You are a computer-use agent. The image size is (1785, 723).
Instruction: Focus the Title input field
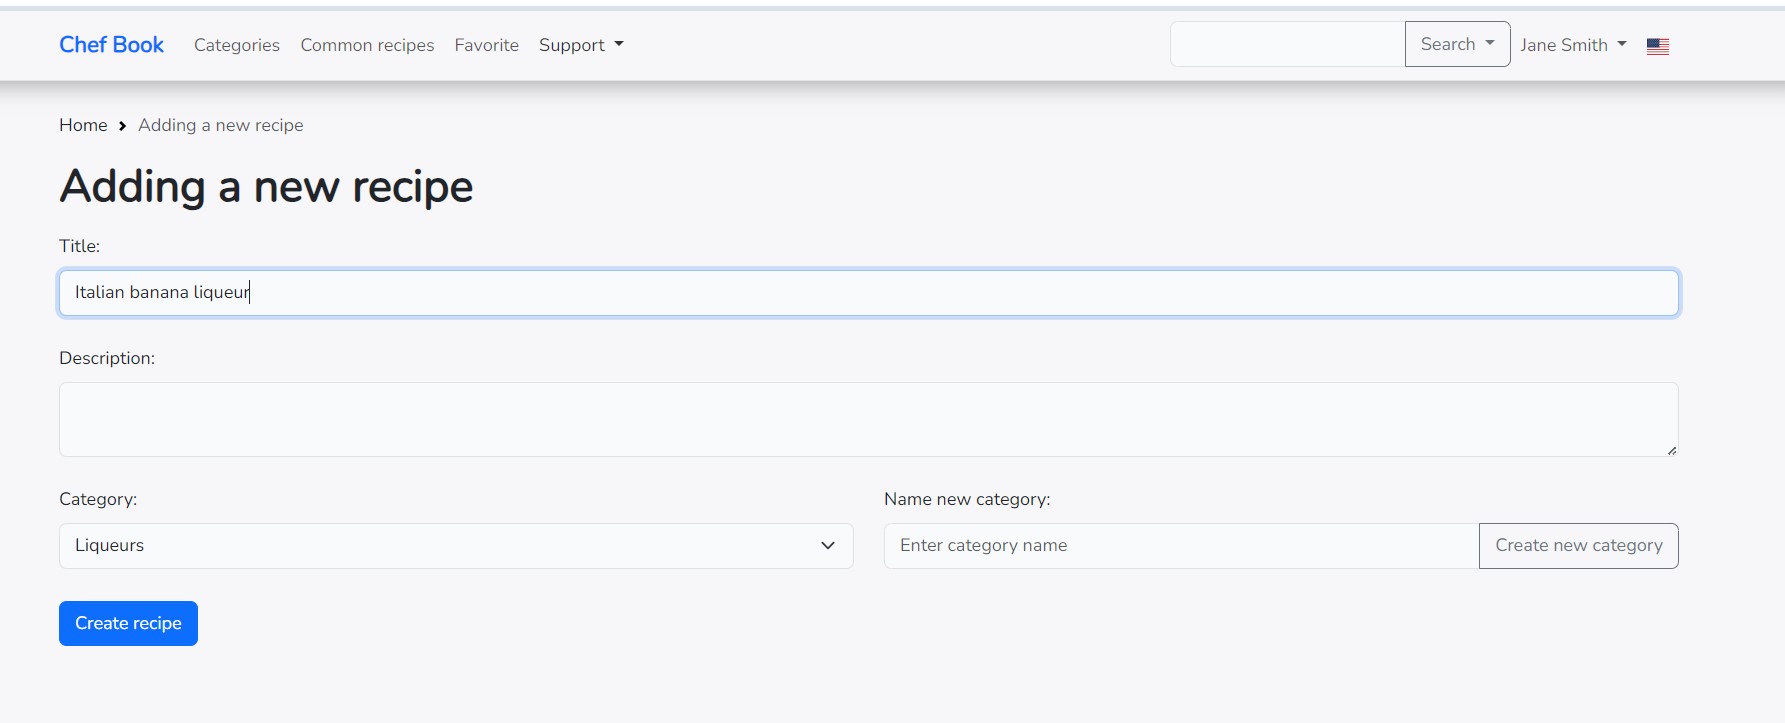[x=868, y=293]
